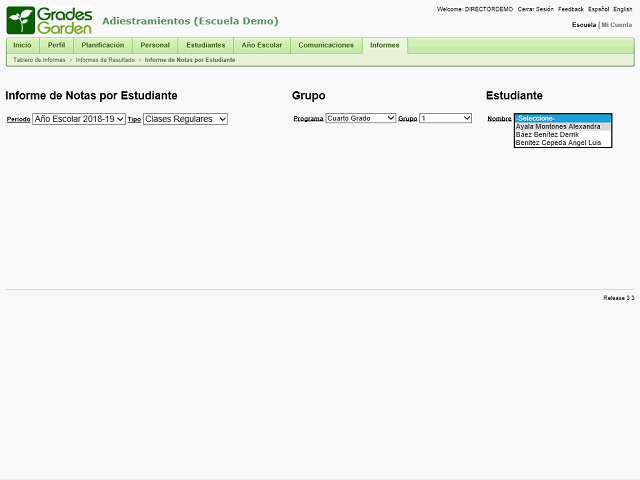Click the Grades Garden logo

pyautogui.click(x=50, y=20)
